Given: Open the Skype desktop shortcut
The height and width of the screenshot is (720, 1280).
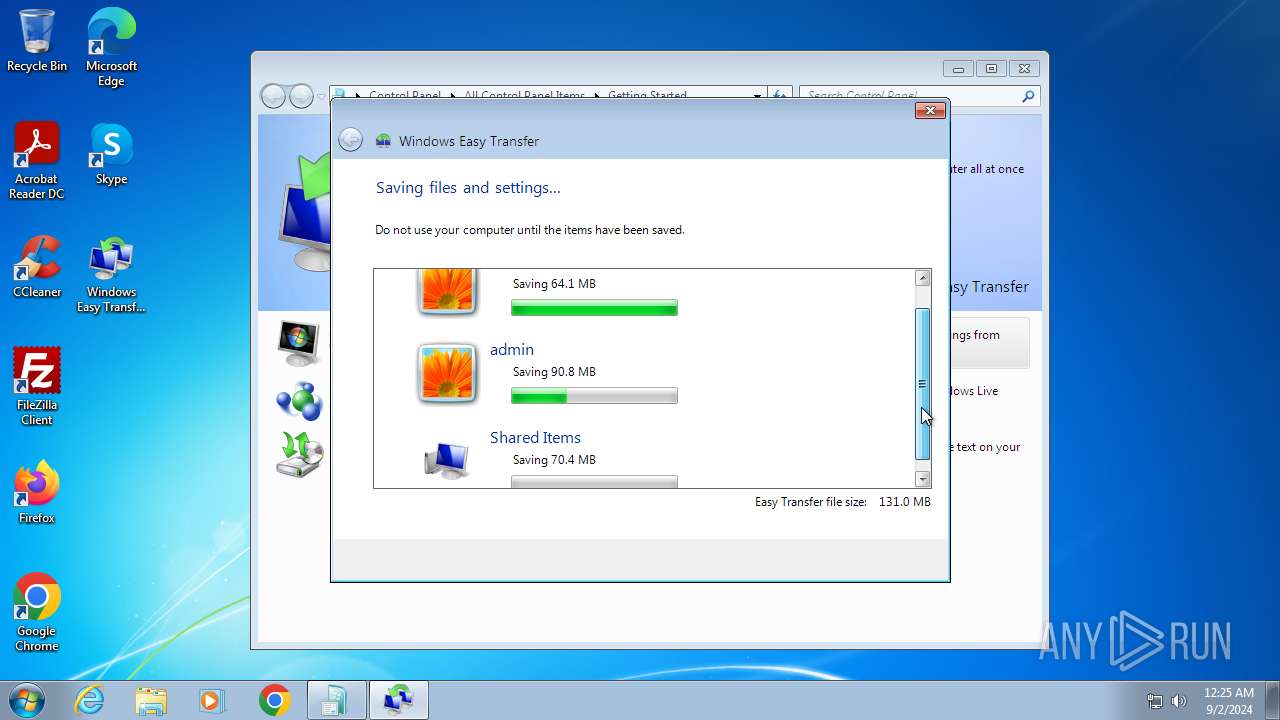Looking at the screenshot, I should point(111,154).
